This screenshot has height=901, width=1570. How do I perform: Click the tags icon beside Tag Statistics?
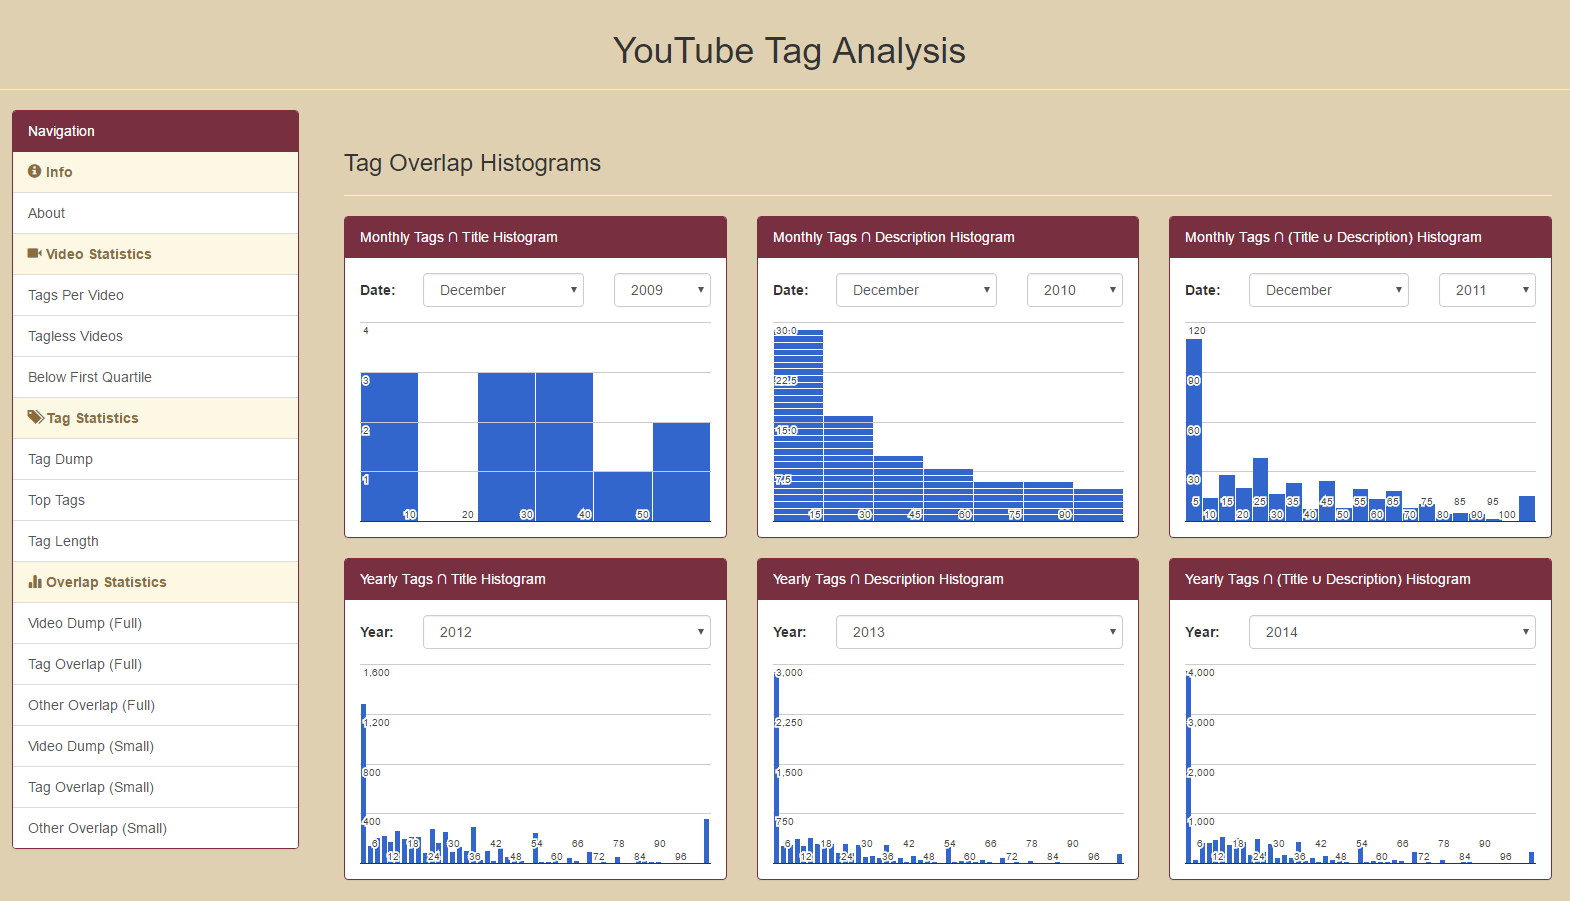pyautogui.click(x=35, y=417)
